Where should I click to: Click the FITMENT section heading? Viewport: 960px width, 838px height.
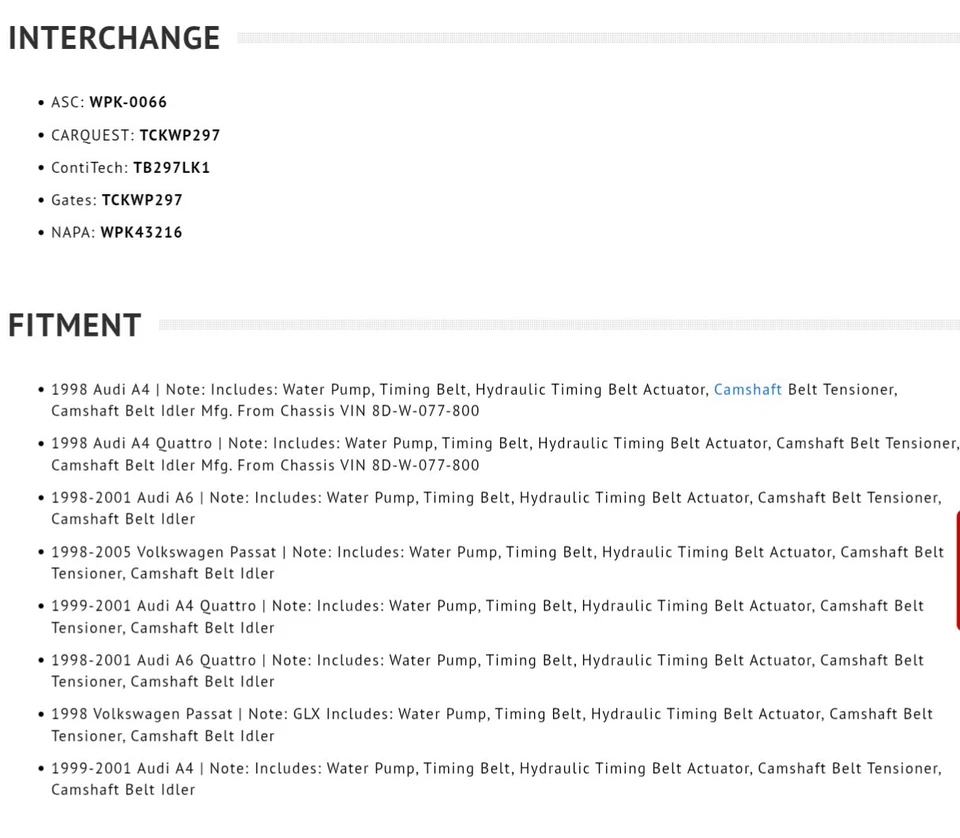[x=75, y=325]
